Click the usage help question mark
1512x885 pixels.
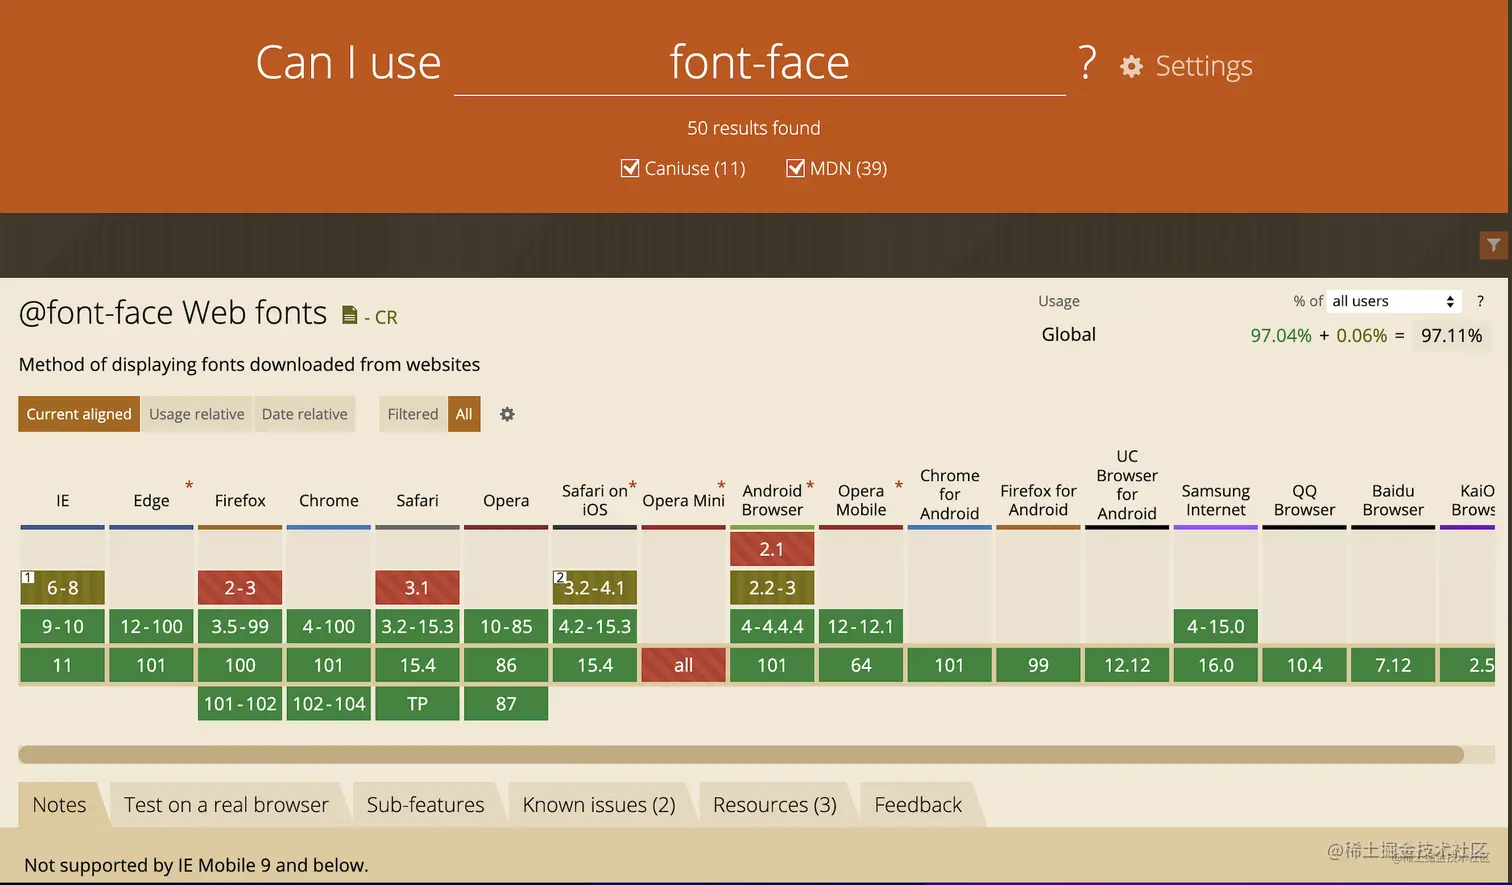click(x=1480, y=301)
